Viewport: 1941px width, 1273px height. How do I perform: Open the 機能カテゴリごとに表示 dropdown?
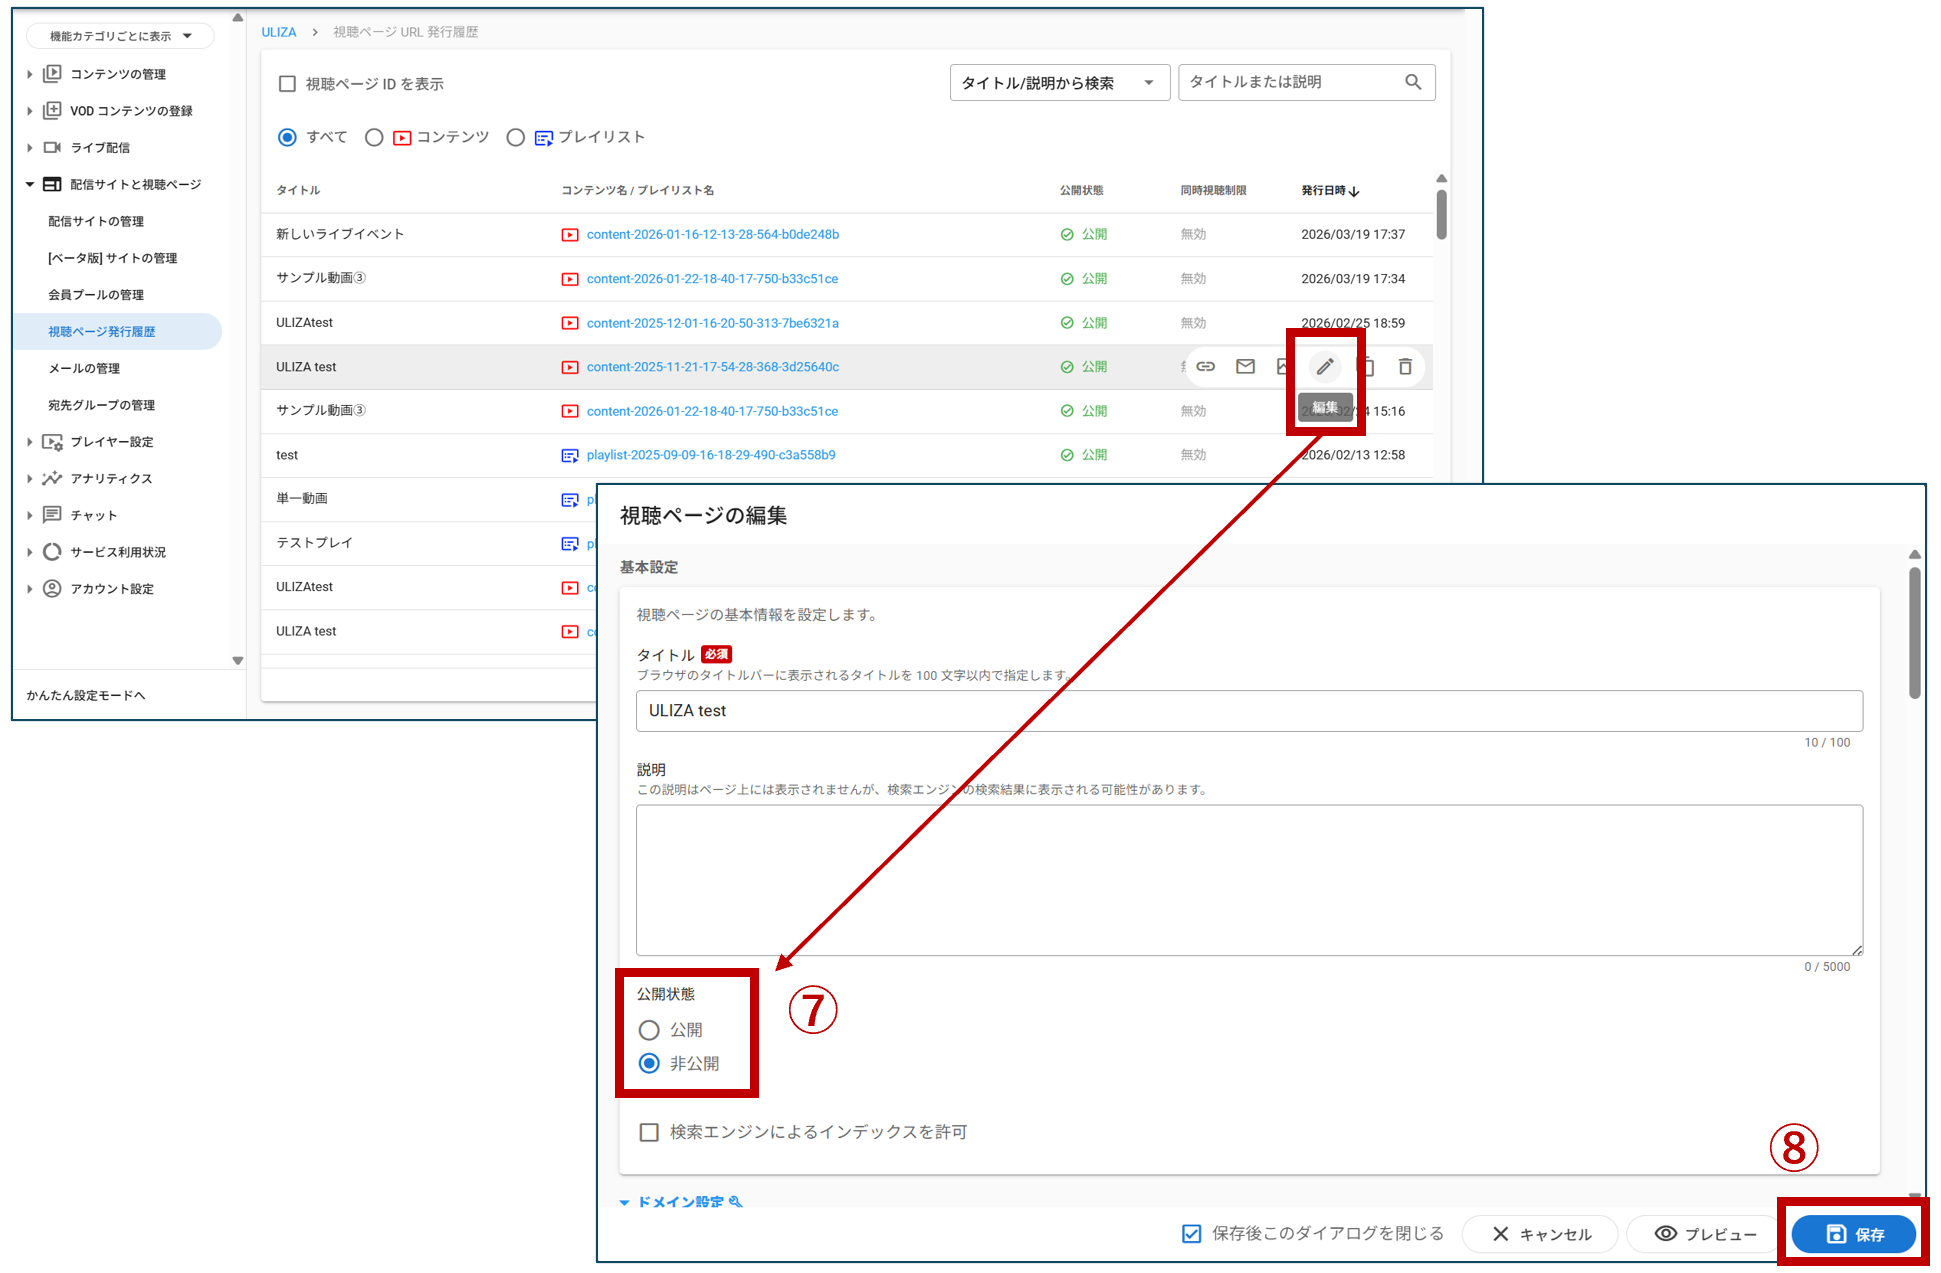pyautogui.click(x=120, y=36)
